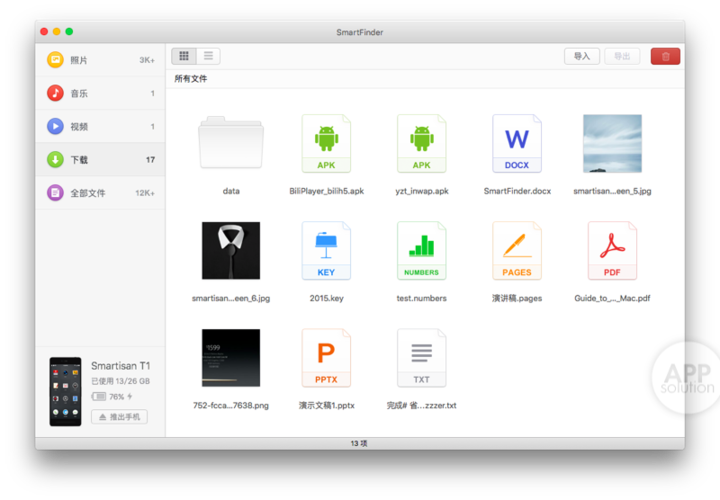Click the 导入 (Import) button
Screen dimensions: 720x500
(582, 56)
